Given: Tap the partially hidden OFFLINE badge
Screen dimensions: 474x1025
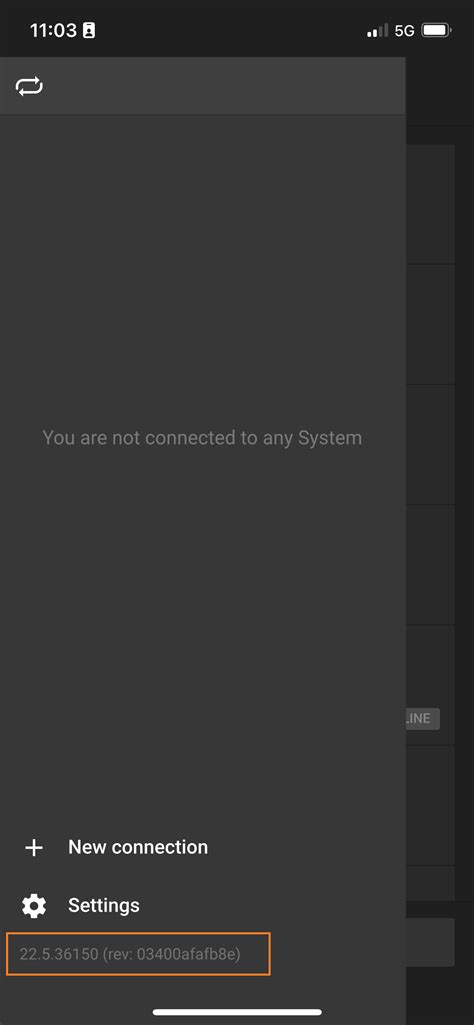Looking at the screenshot, I should (x=422, y=718).
